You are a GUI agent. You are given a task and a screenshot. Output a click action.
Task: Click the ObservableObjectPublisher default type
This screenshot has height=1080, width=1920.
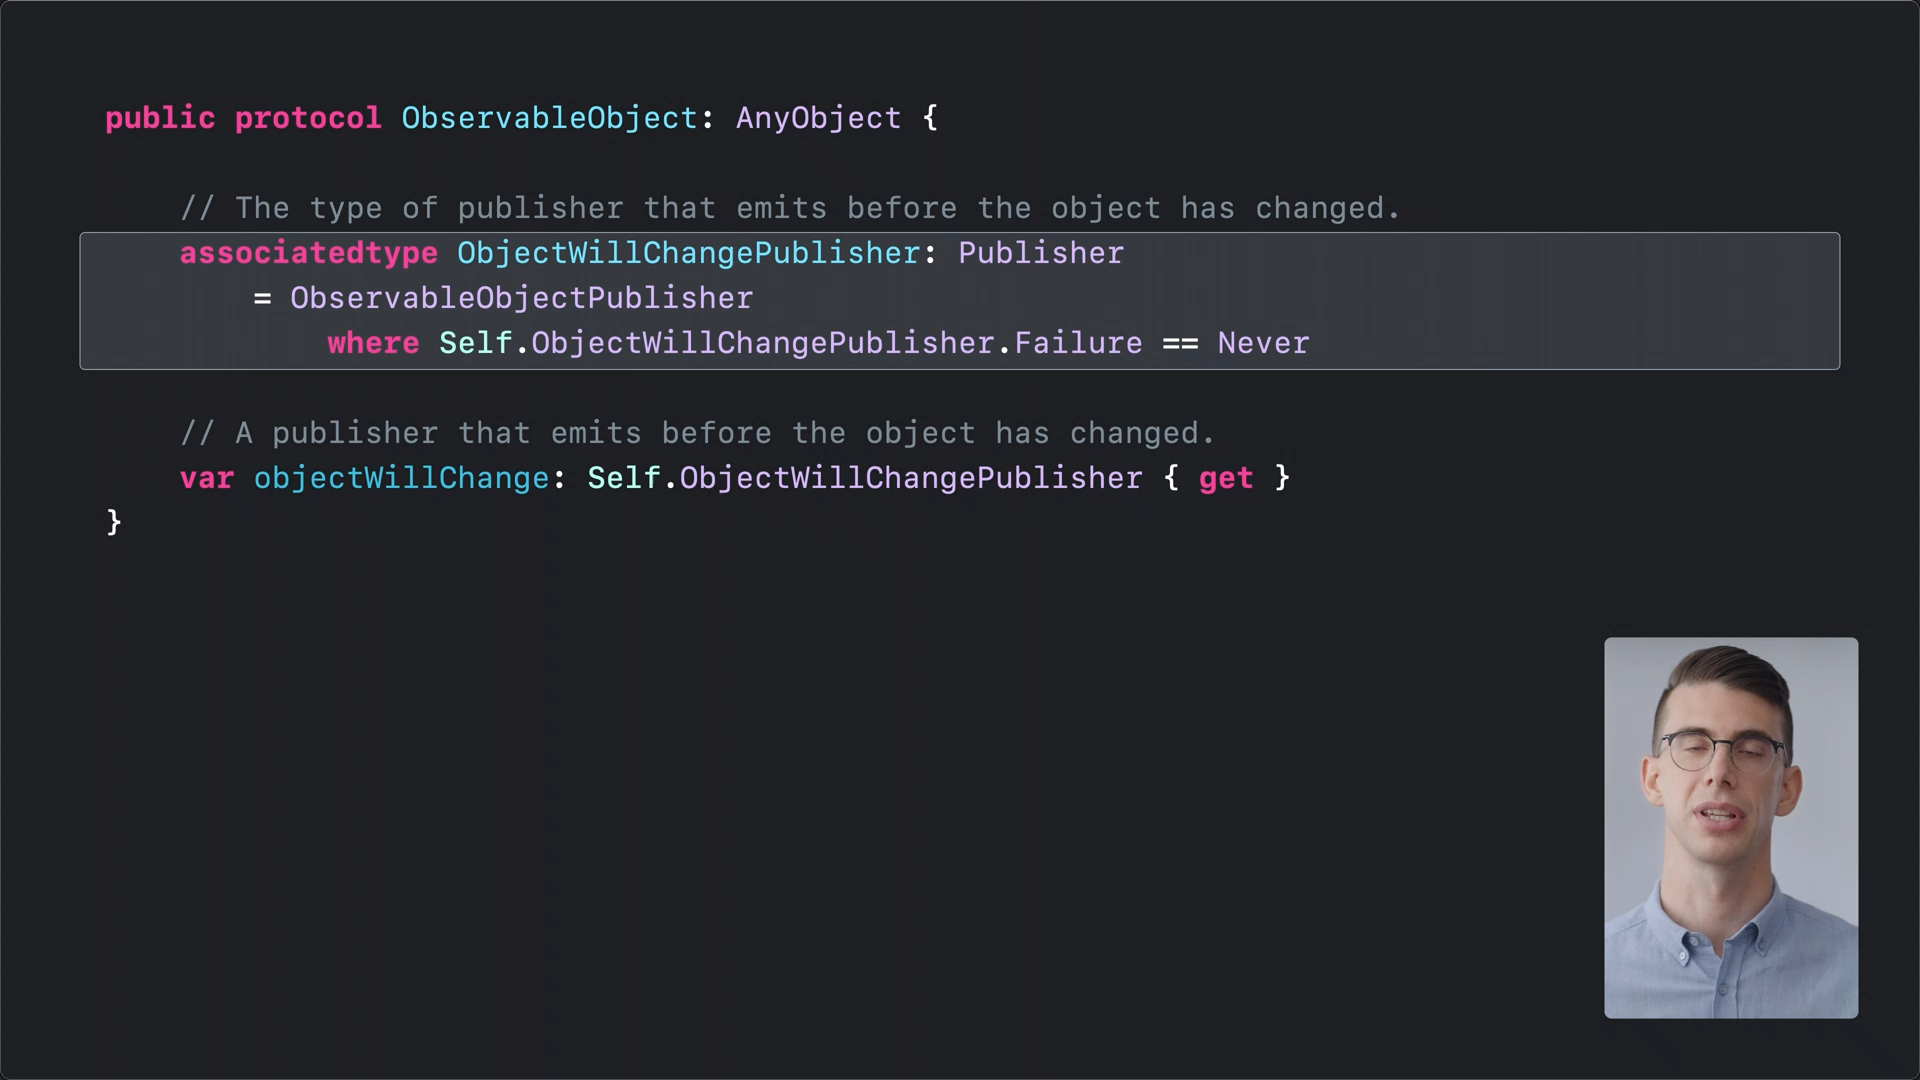point(522,298)
